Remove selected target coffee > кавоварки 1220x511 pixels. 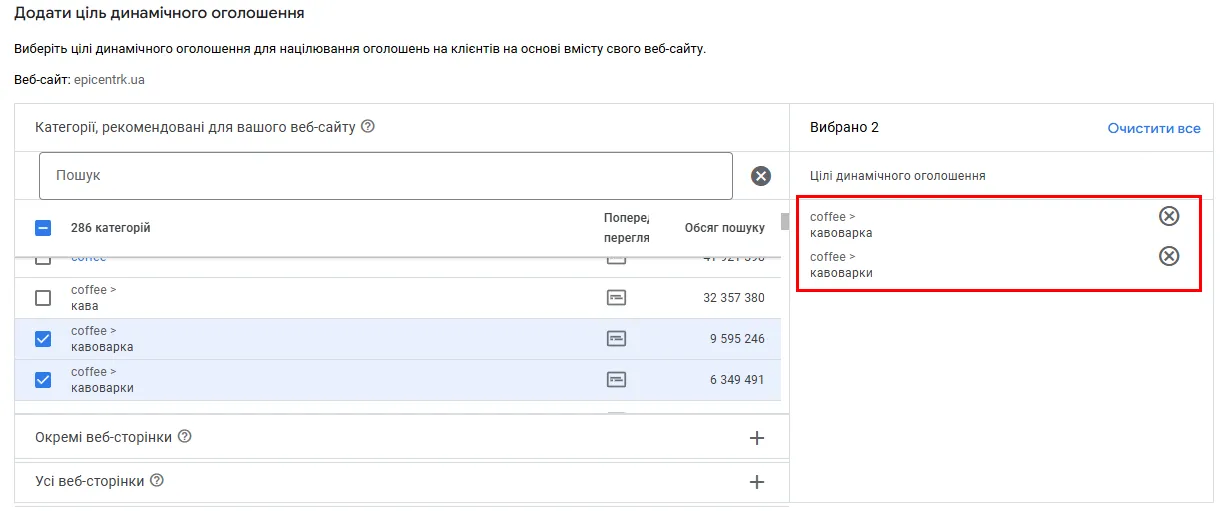(x=1168, y=256)
